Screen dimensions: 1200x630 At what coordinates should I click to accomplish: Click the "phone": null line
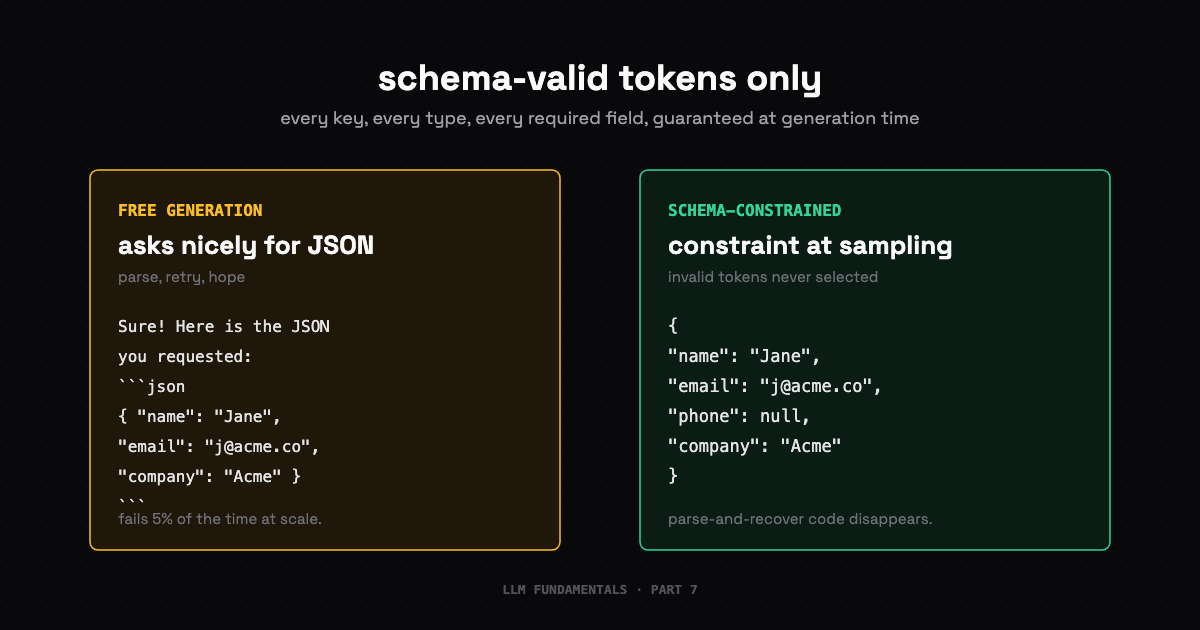739,416
